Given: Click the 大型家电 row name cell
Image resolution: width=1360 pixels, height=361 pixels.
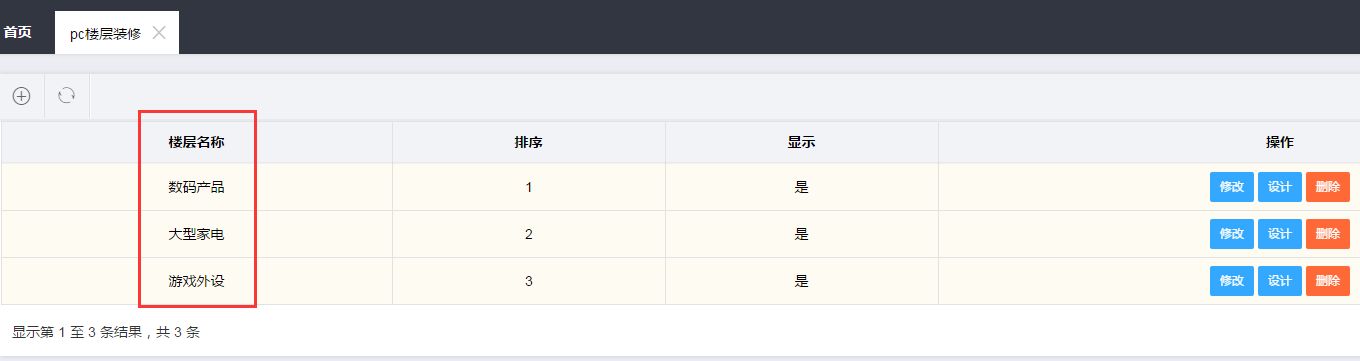Looking at the screenshot, I should pyautogui.click(x=196, y=234).
